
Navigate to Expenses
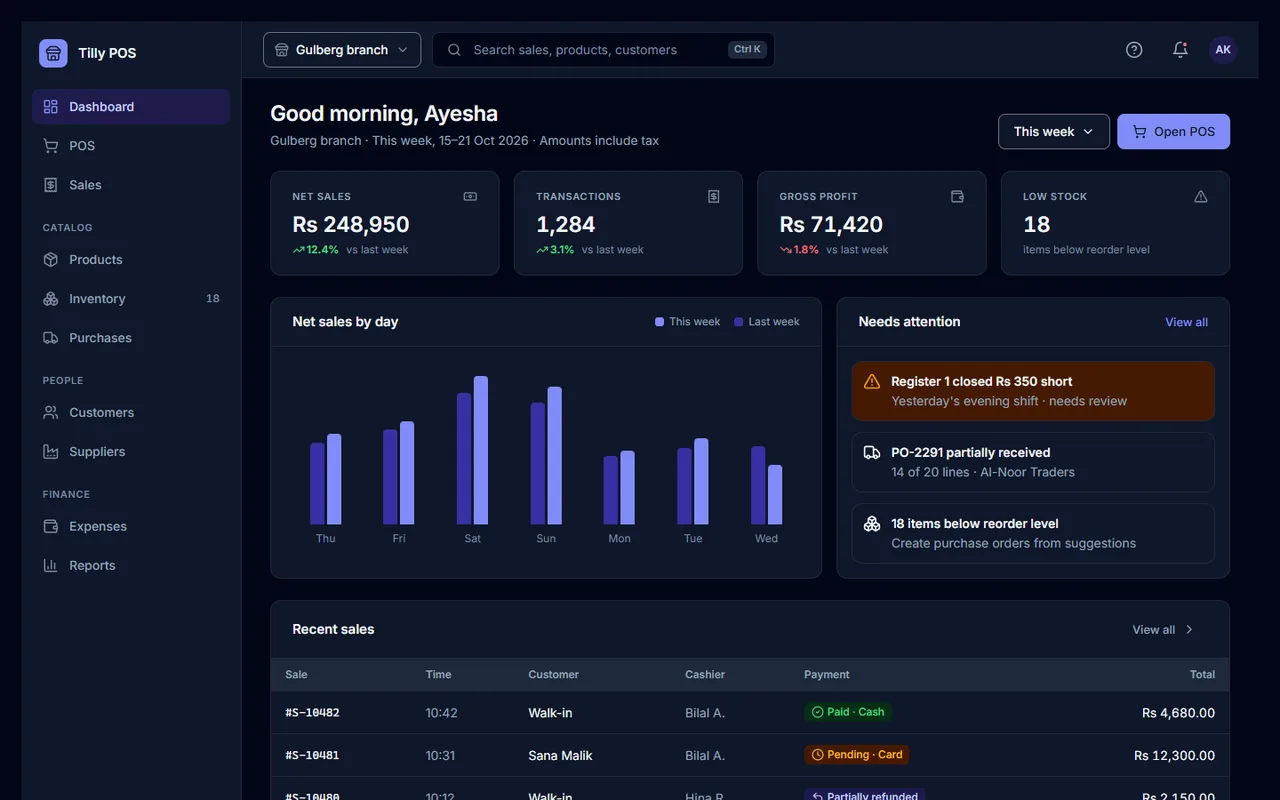point(131,527)
